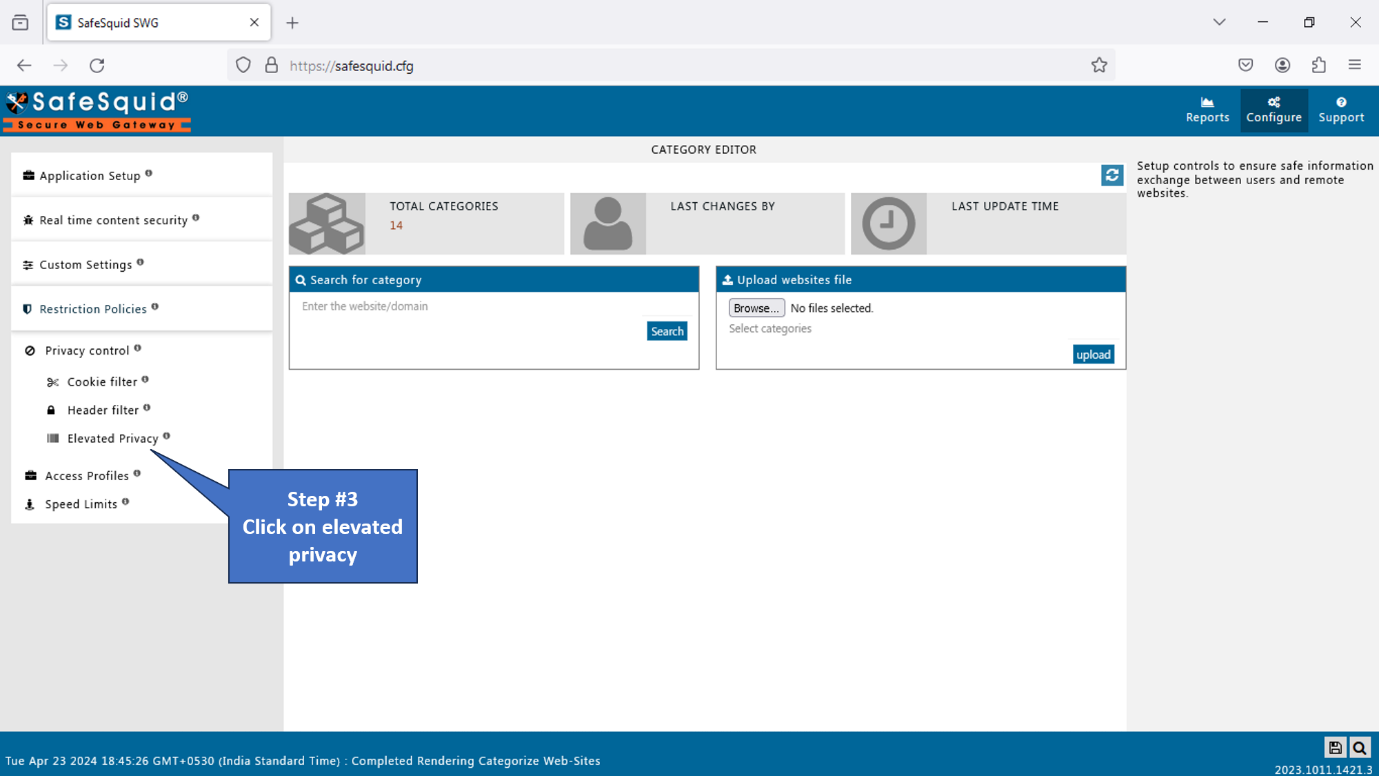
Task: Click the upload button
Action: 1093,354
